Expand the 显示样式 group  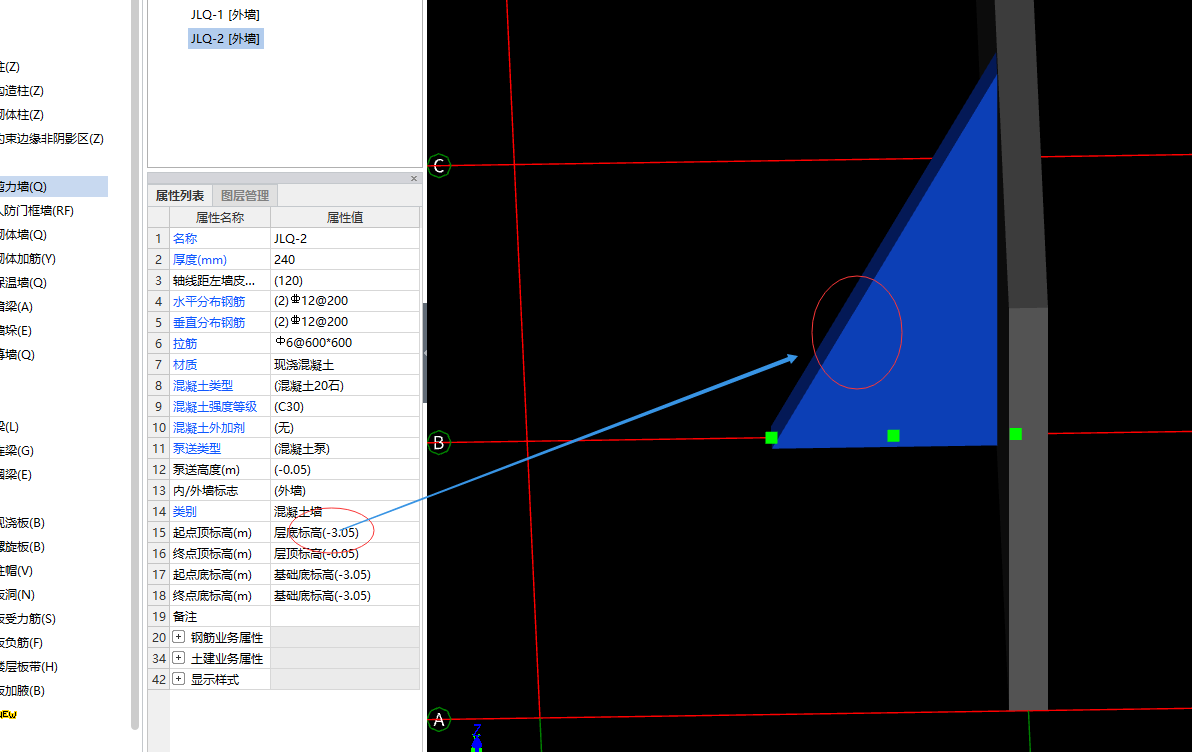[179, 679]
